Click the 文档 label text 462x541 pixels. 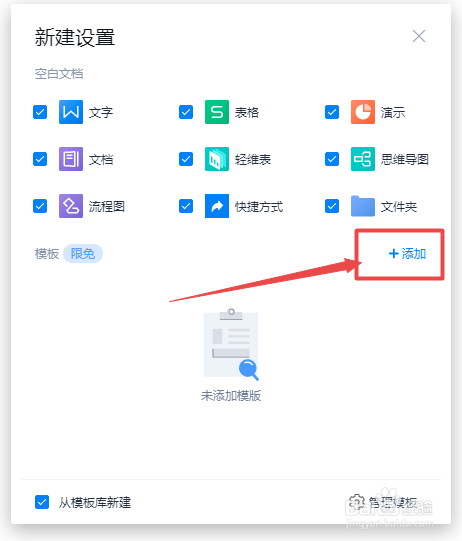pyautogui.click(x=101, y=159)
